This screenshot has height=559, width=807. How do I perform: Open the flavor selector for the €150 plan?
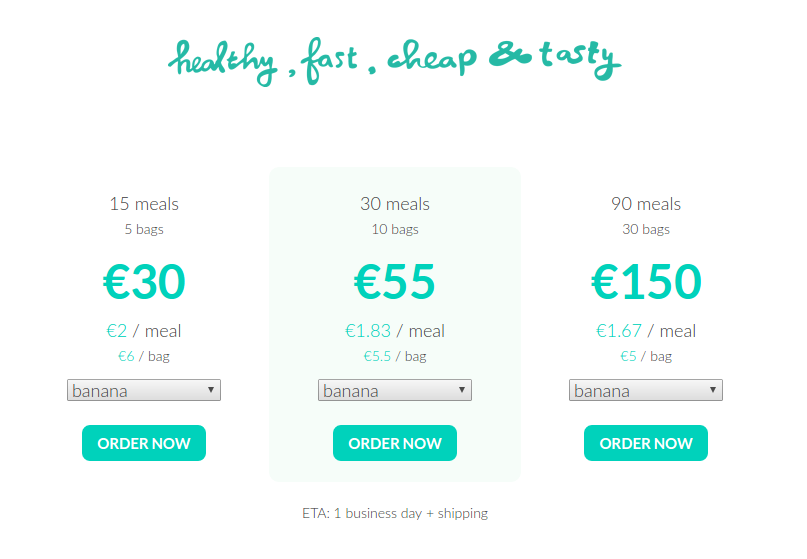pos(646,390)
